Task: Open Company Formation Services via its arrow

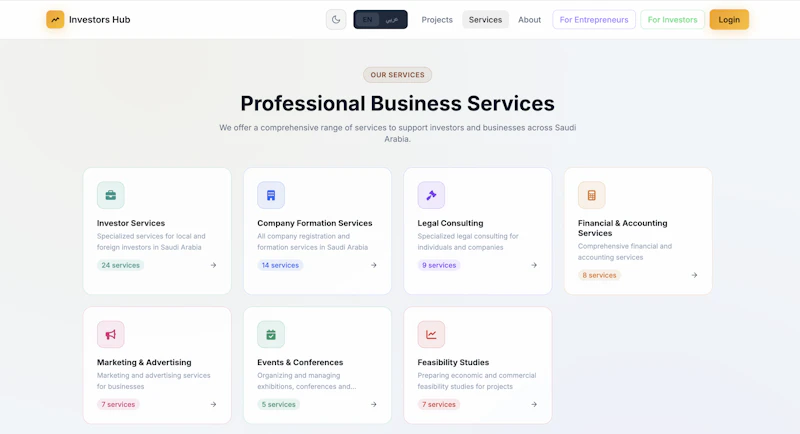Action: tap(373, 265)
